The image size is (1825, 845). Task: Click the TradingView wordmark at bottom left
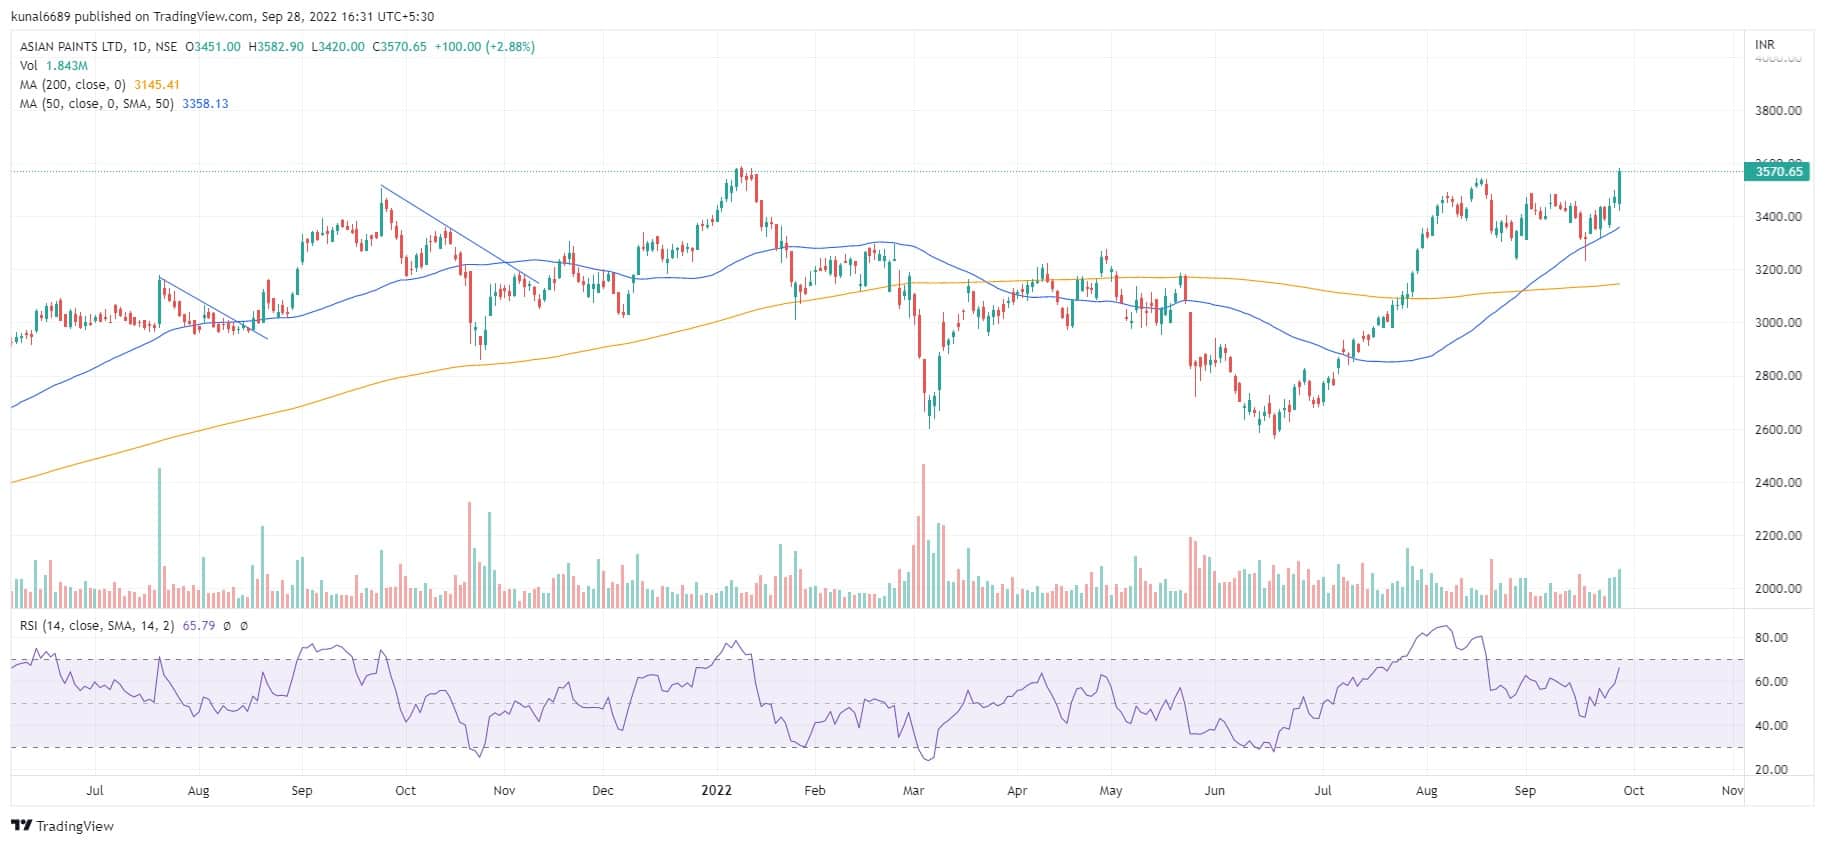pyautogui.click(x=75, y=827)
